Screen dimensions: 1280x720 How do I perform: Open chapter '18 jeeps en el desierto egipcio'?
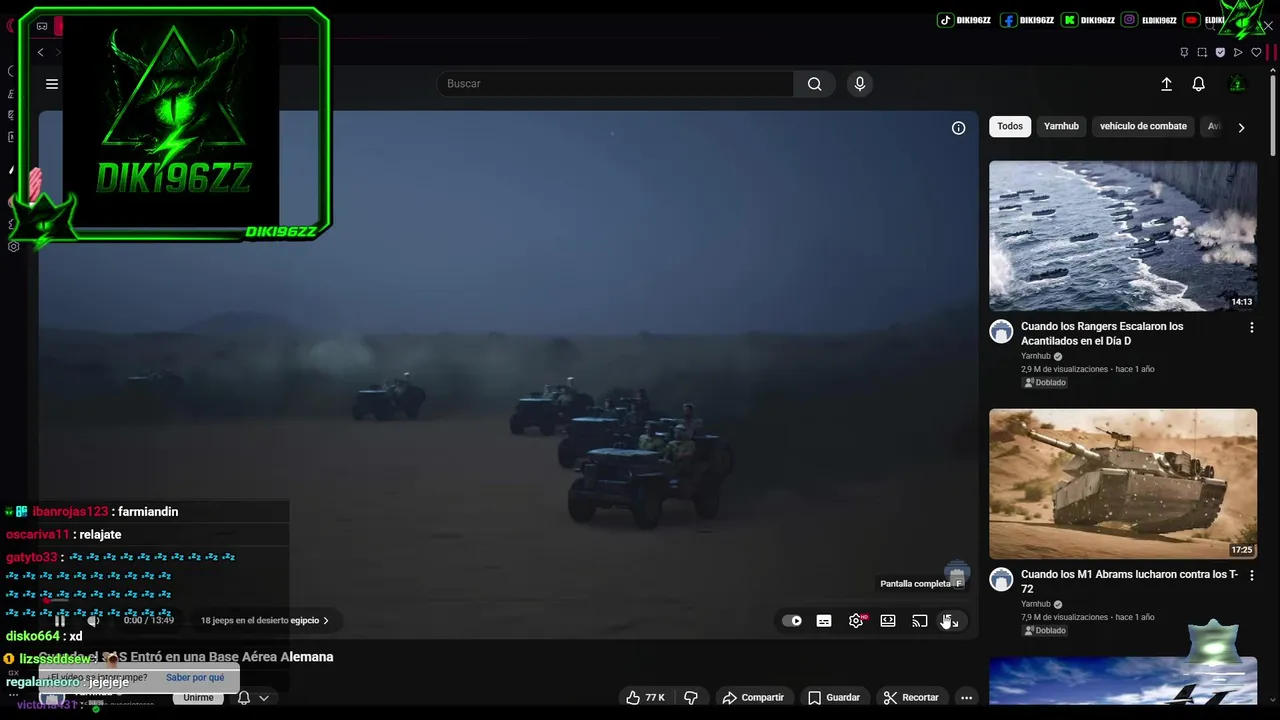point(265,620)
